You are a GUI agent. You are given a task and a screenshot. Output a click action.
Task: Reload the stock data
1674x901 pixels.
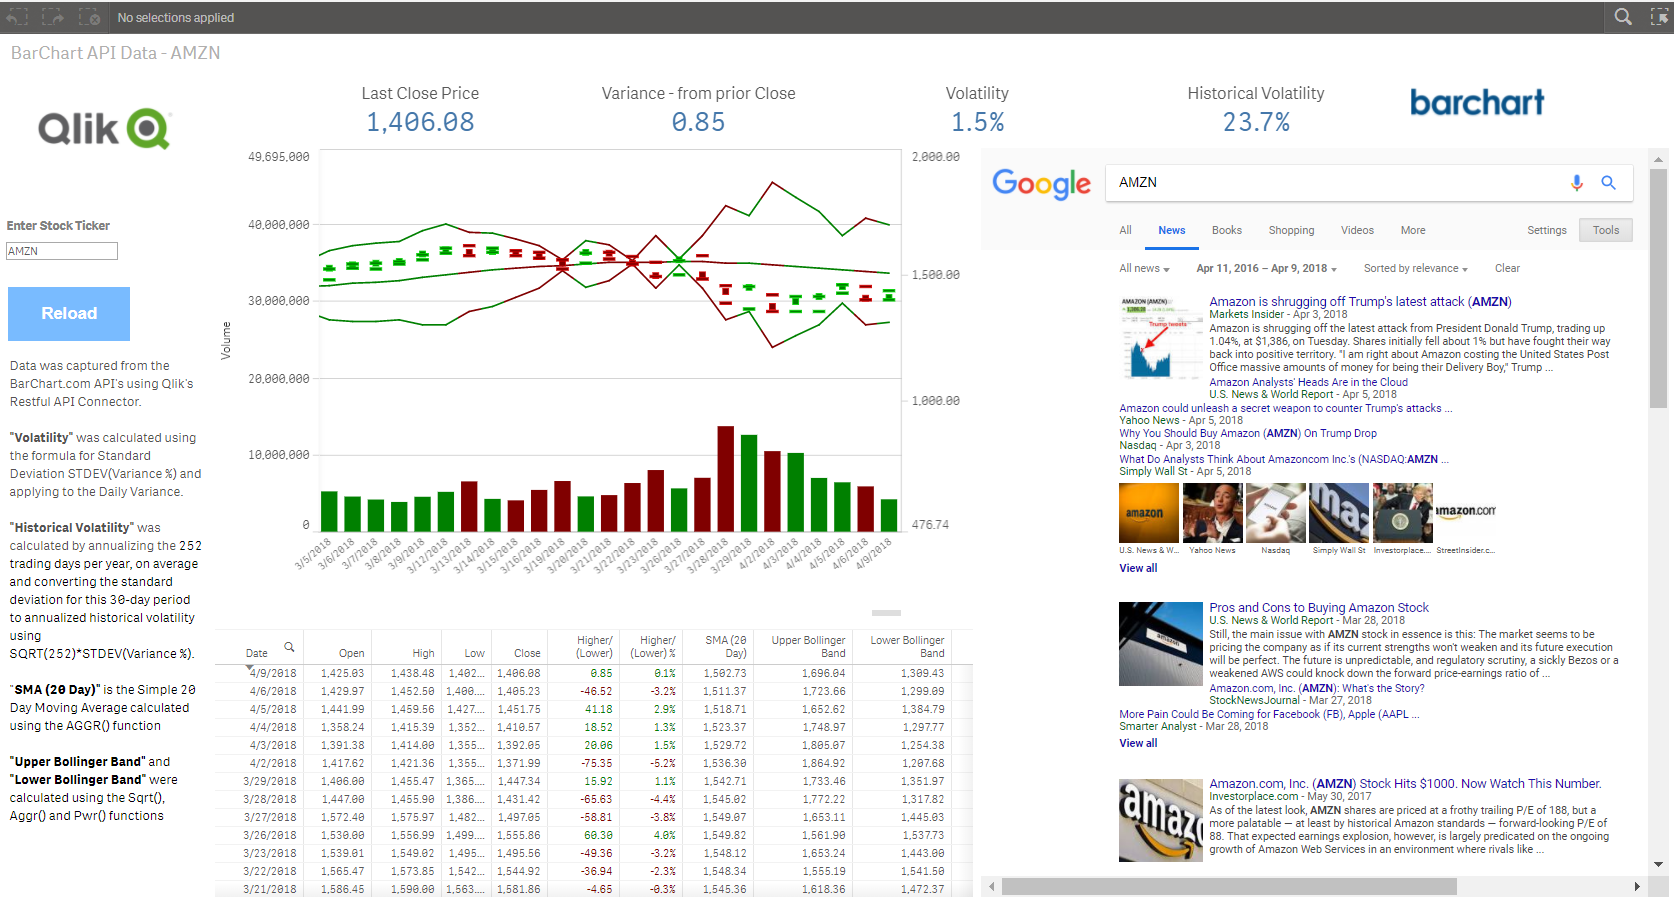pos(69,314)
